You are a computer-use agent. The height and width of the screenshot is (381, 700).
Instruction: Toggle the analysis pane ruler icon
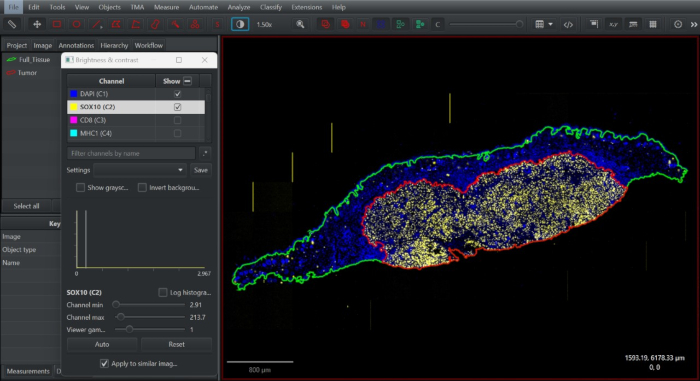[12, 24]
